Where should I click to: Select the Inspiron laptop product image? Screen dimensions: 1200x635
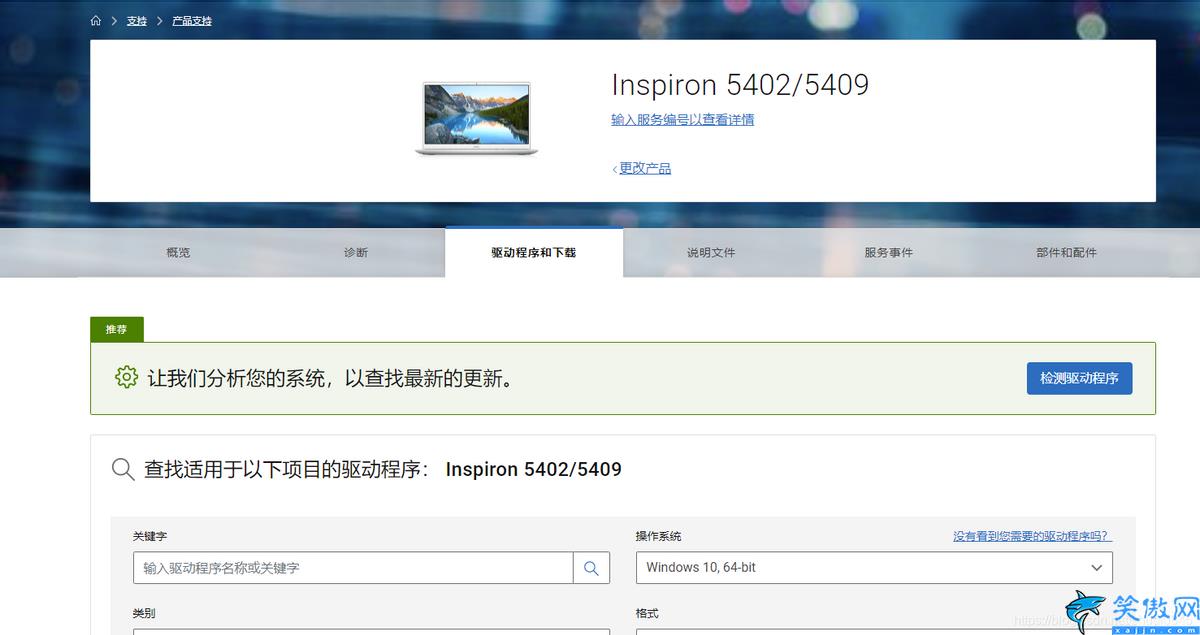476,118
